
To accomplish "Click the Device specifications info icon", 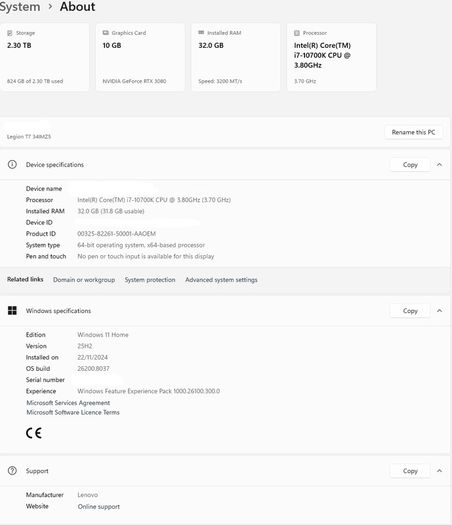I will coord(12,164).
